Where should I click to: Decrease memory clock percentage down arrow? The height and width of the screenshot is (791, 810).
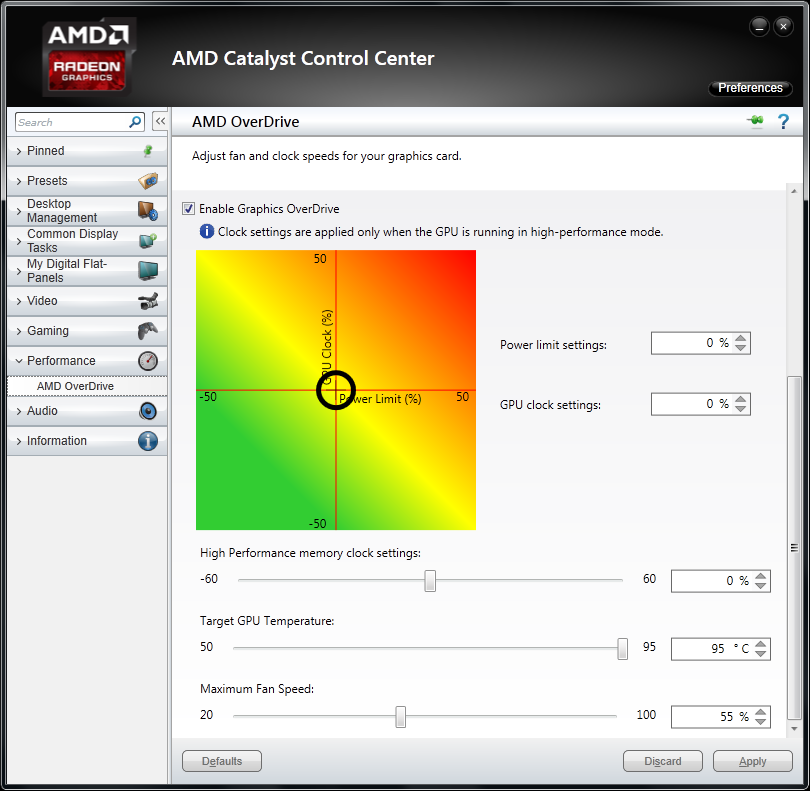tap(760, 585)
